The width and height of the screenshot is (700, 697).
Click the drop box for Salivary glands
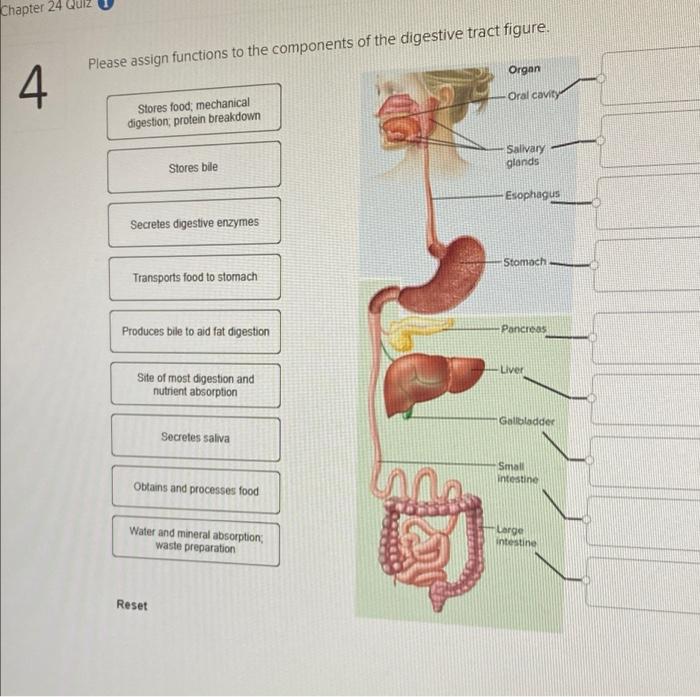pyautogui.click(x=650, y=138)
